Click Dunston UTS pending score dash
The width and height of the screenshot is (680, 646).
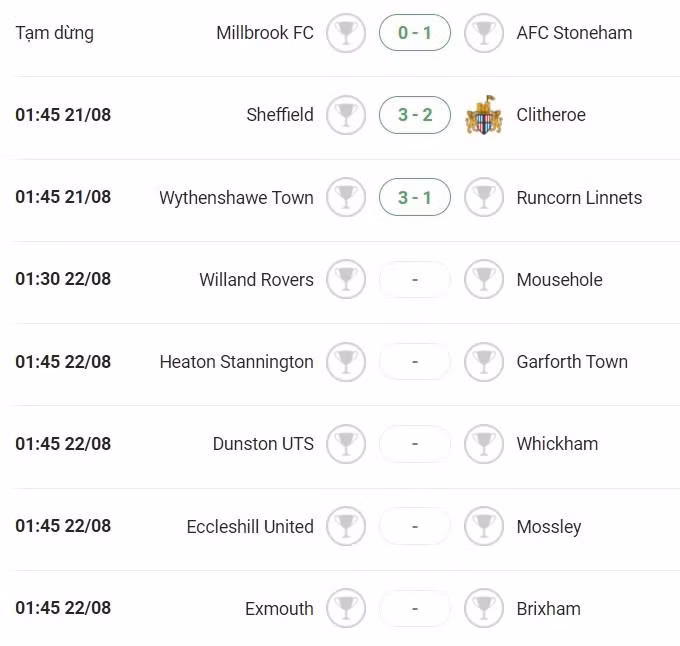tap(415, 444)
